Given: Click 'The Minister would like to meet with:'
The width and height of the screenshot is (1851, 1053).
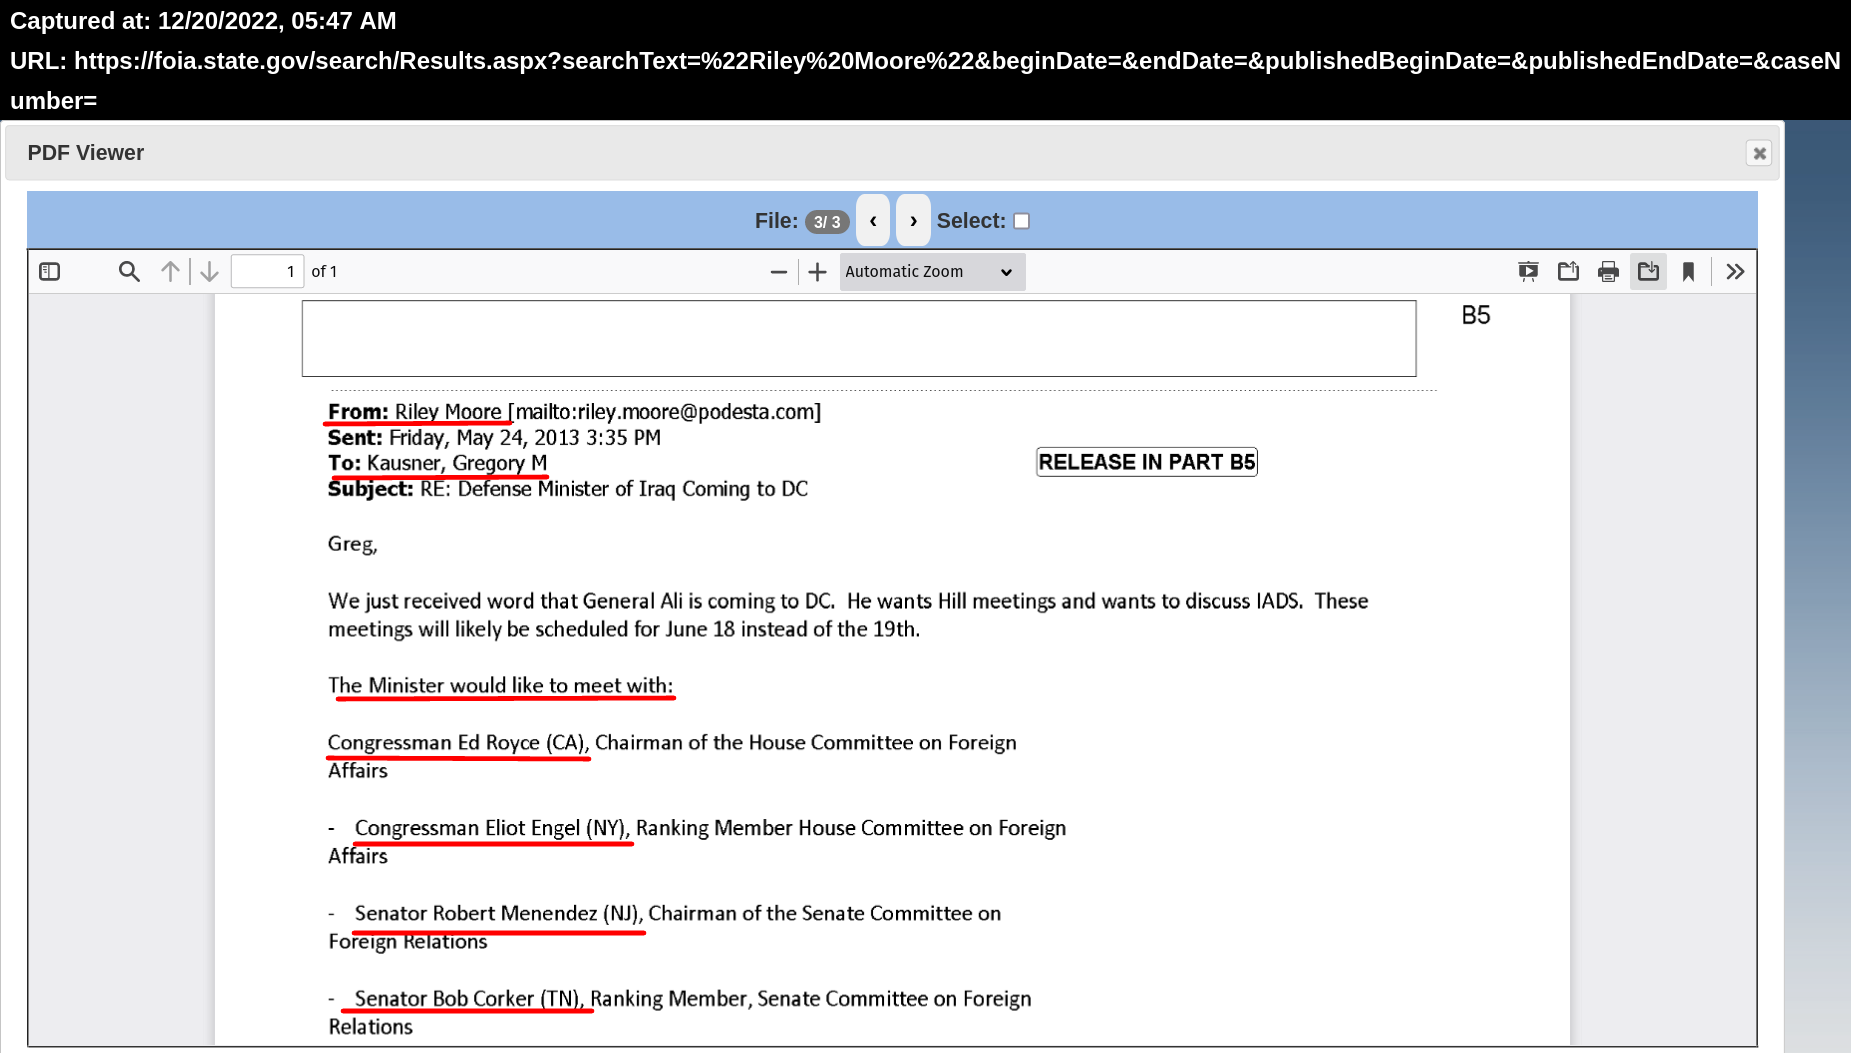Looking at the screenshot, I should (x=500, y=686).
